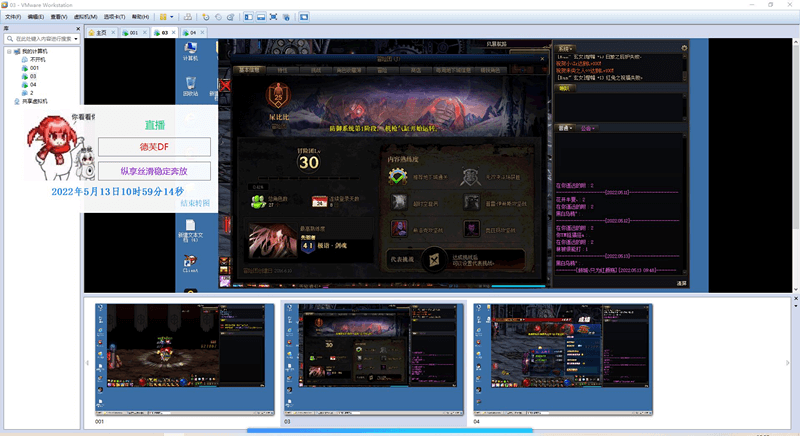This screenshot has width=800, height=436.
Task: Toggle the library panel view icon
Action: tap(248, 17)
